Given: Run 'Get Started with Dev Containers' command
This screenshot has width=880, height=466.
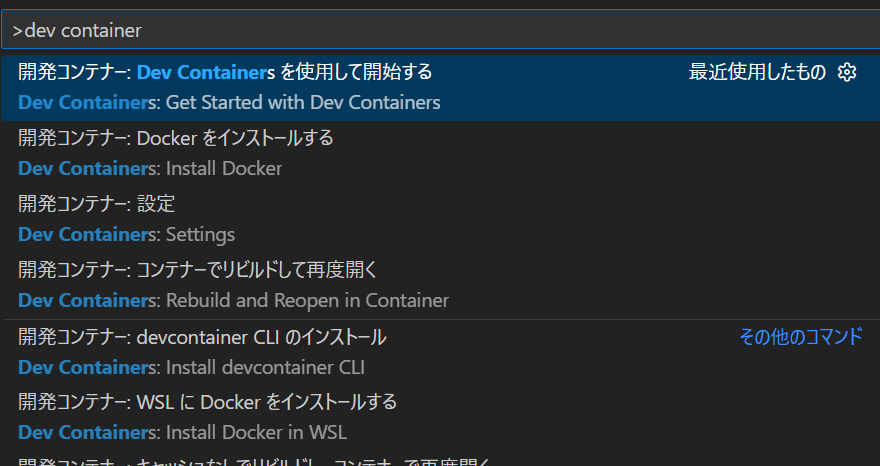Looking at the screenshot, I should [229, 103].
